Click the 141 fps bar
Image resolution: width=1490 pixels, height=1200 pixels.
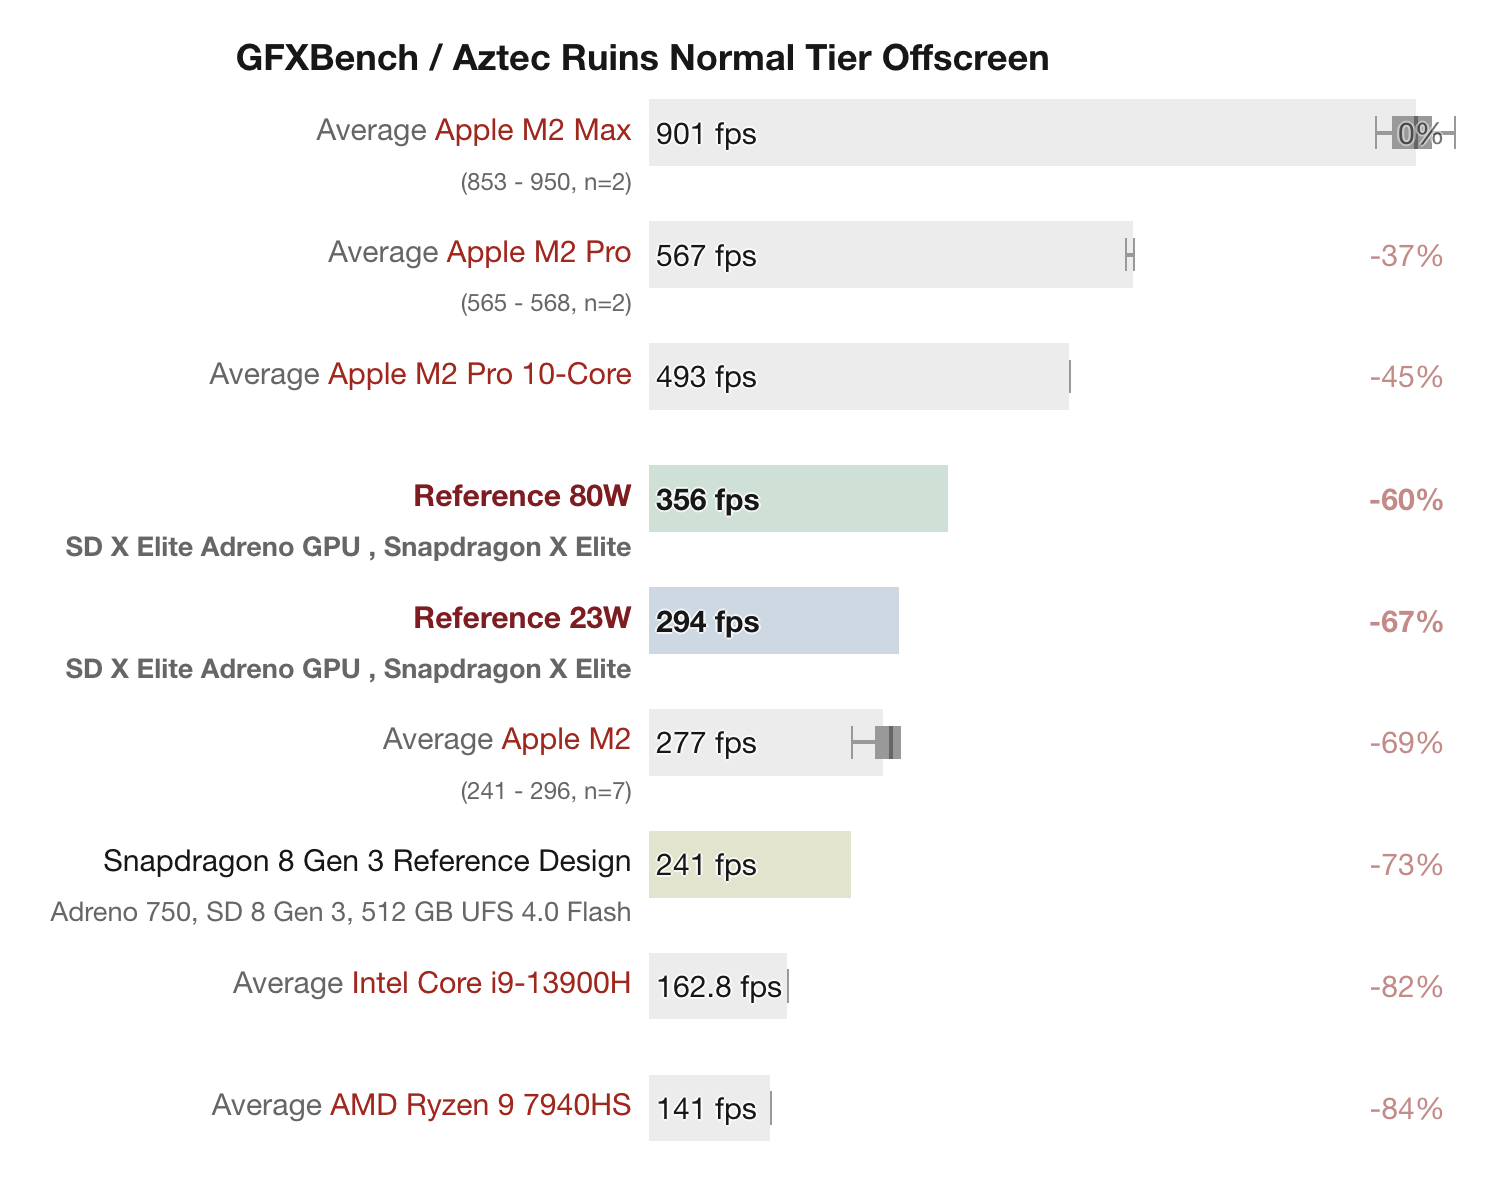tap(710, 1108)
